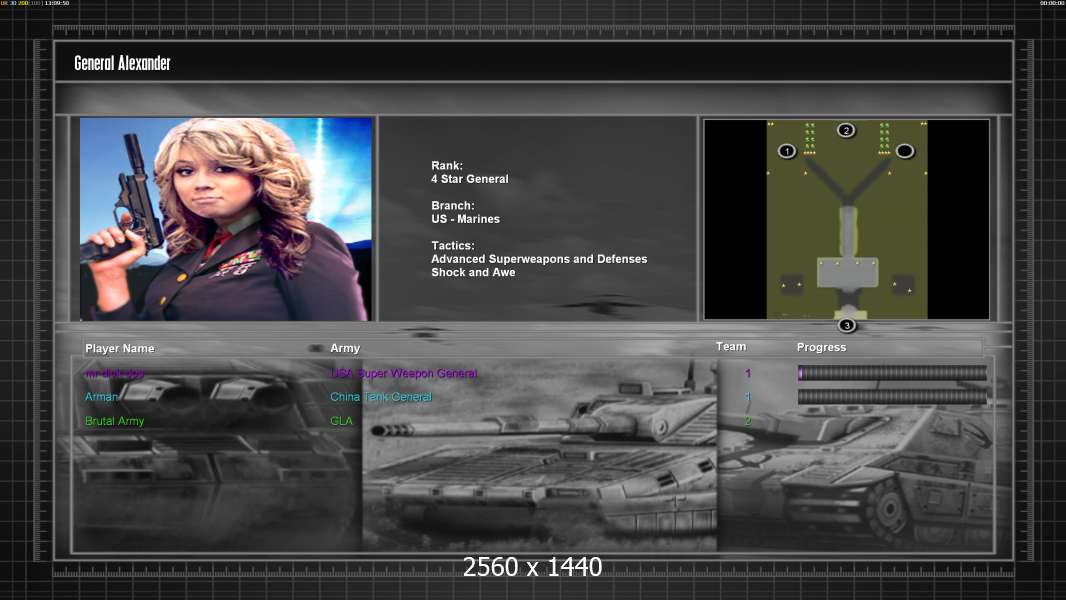Click the 'Army' column header
Screen dimensions: 1066x600
(345, 348)
